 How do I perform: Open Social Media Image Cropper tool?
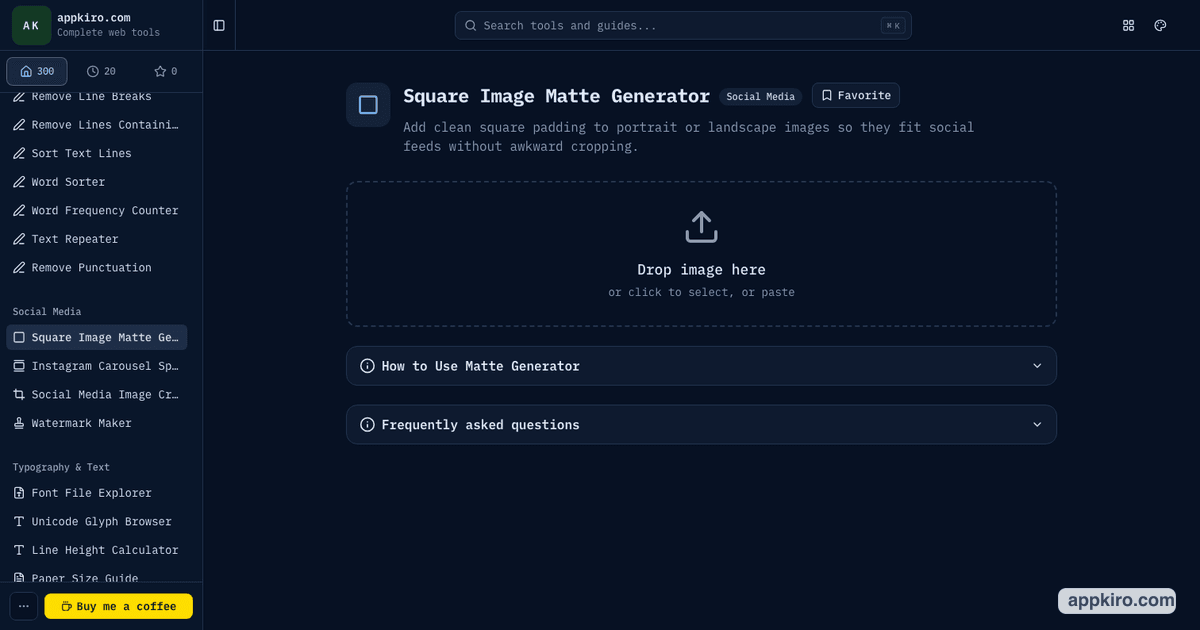click(x=97, y=394)
